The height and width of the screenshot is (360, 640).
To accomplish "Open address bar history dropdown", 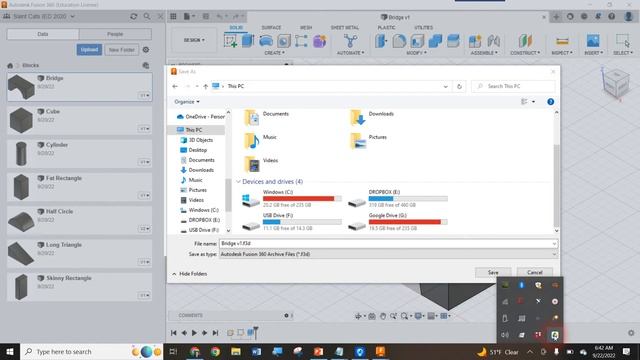I will click(446, 87).
